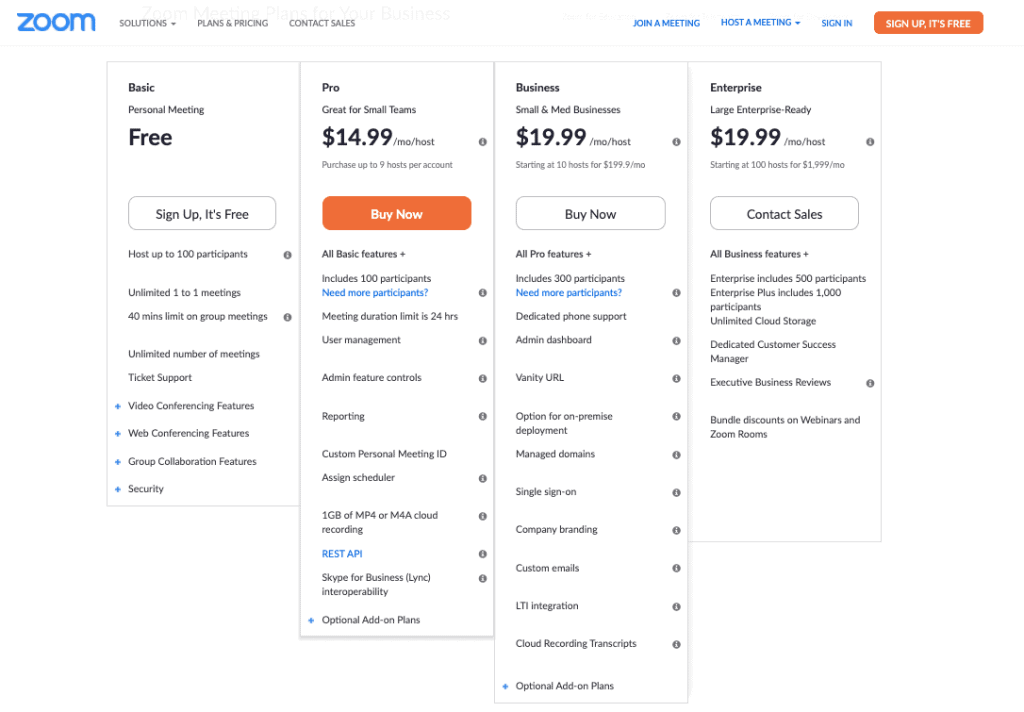Show info for Executive Business Reviews
This screenshot has width=1024, height=712.
870,384
